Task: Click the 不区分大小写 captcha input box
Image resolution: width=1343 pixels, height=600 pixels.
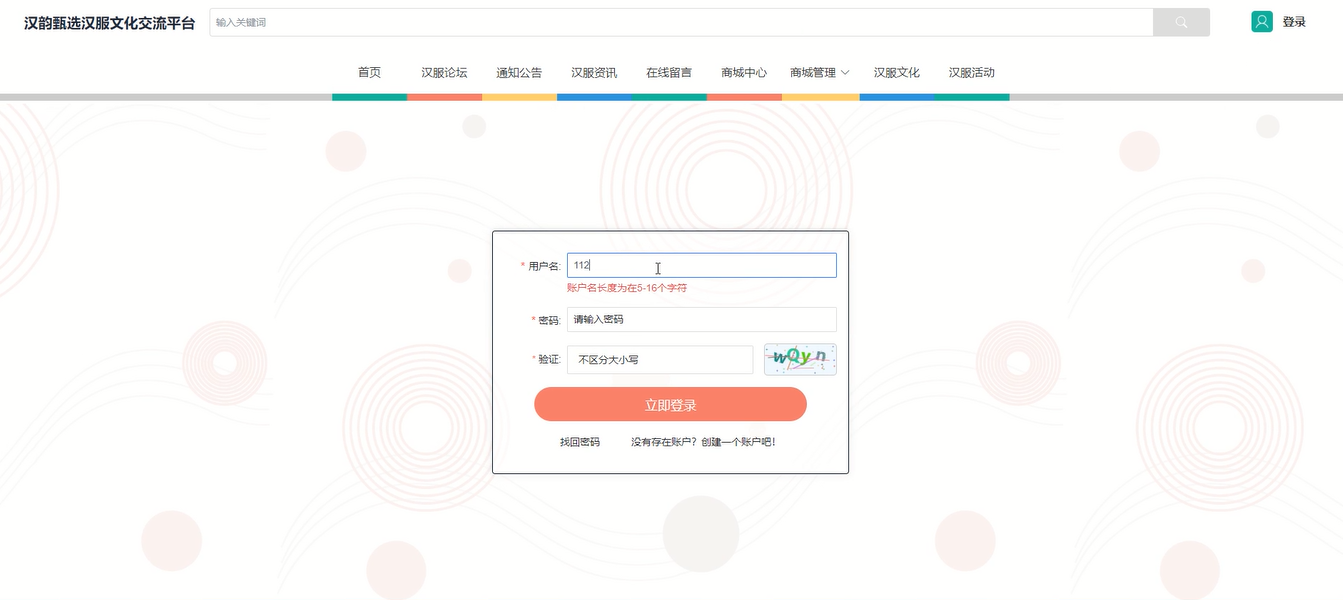Action: tap(659, 359)
